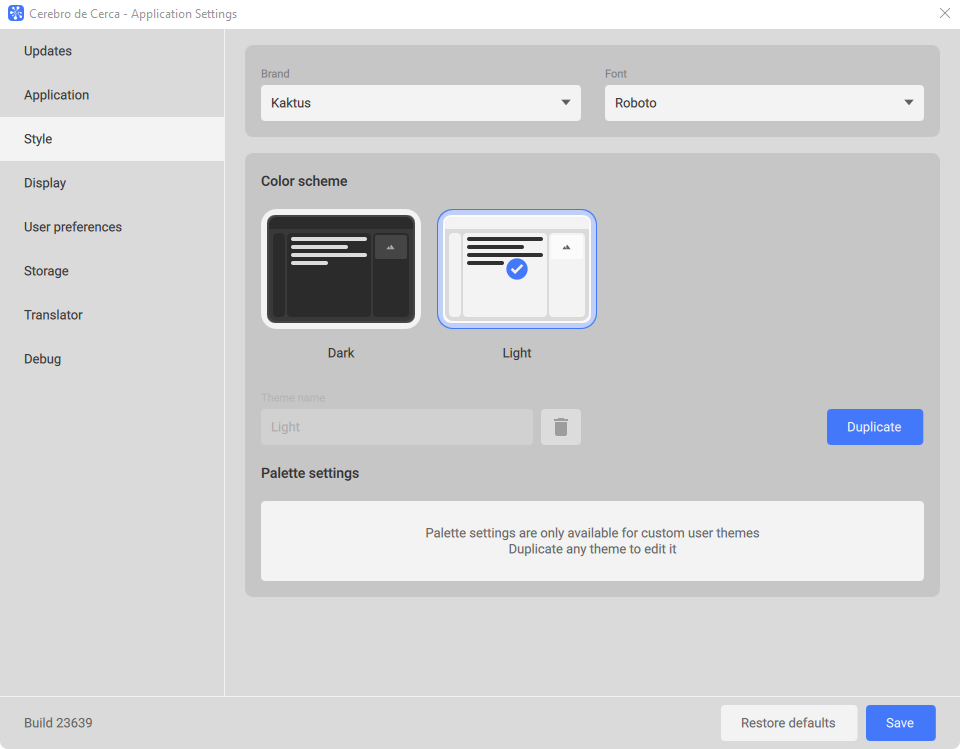The width and height of the screenshot is (960, 749).
Task: Click the Theme name input field
Action: pos(396,427)
